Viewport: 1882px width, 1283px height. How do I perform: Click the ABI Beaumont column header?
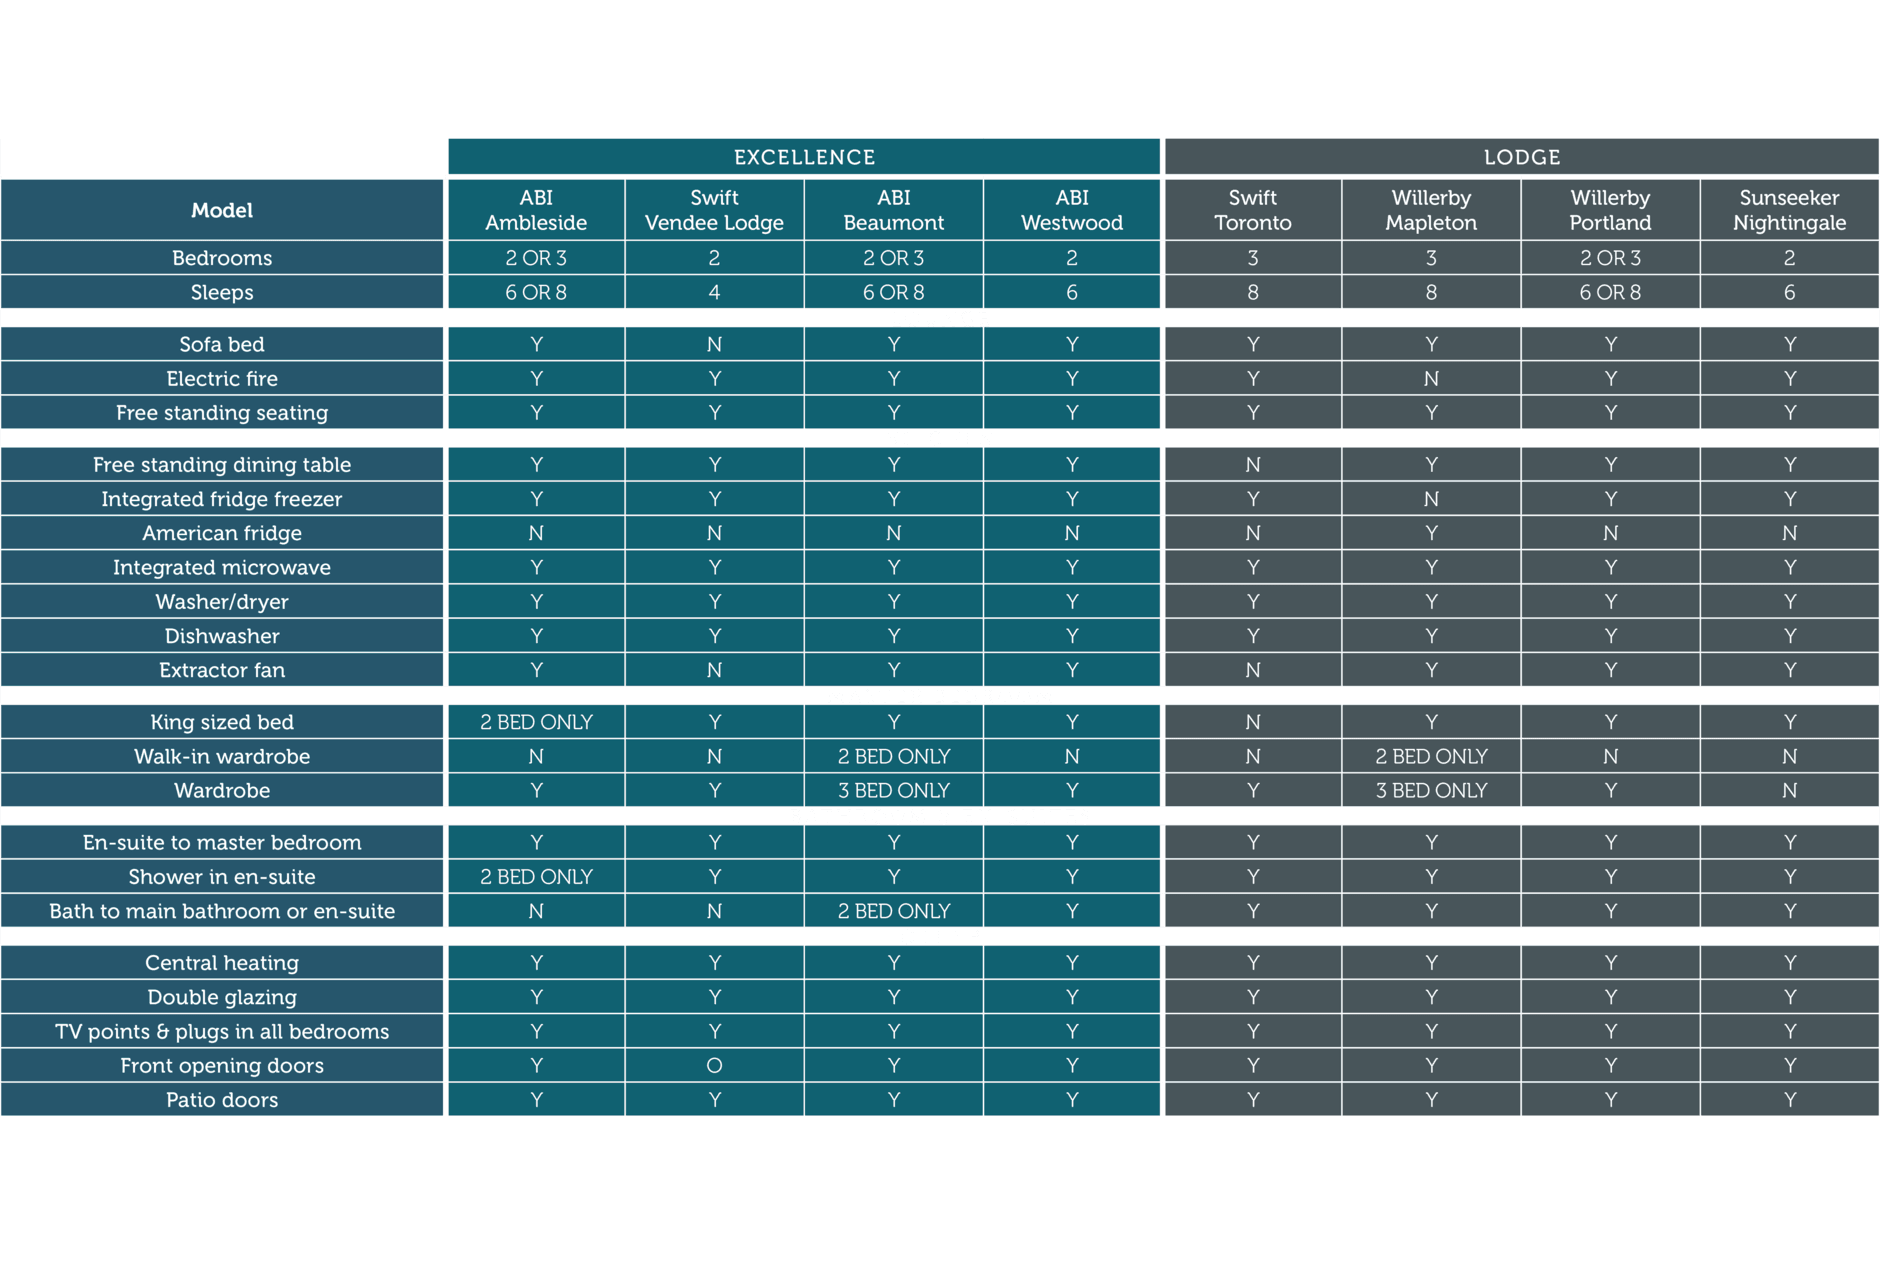(x=893, y=210)
